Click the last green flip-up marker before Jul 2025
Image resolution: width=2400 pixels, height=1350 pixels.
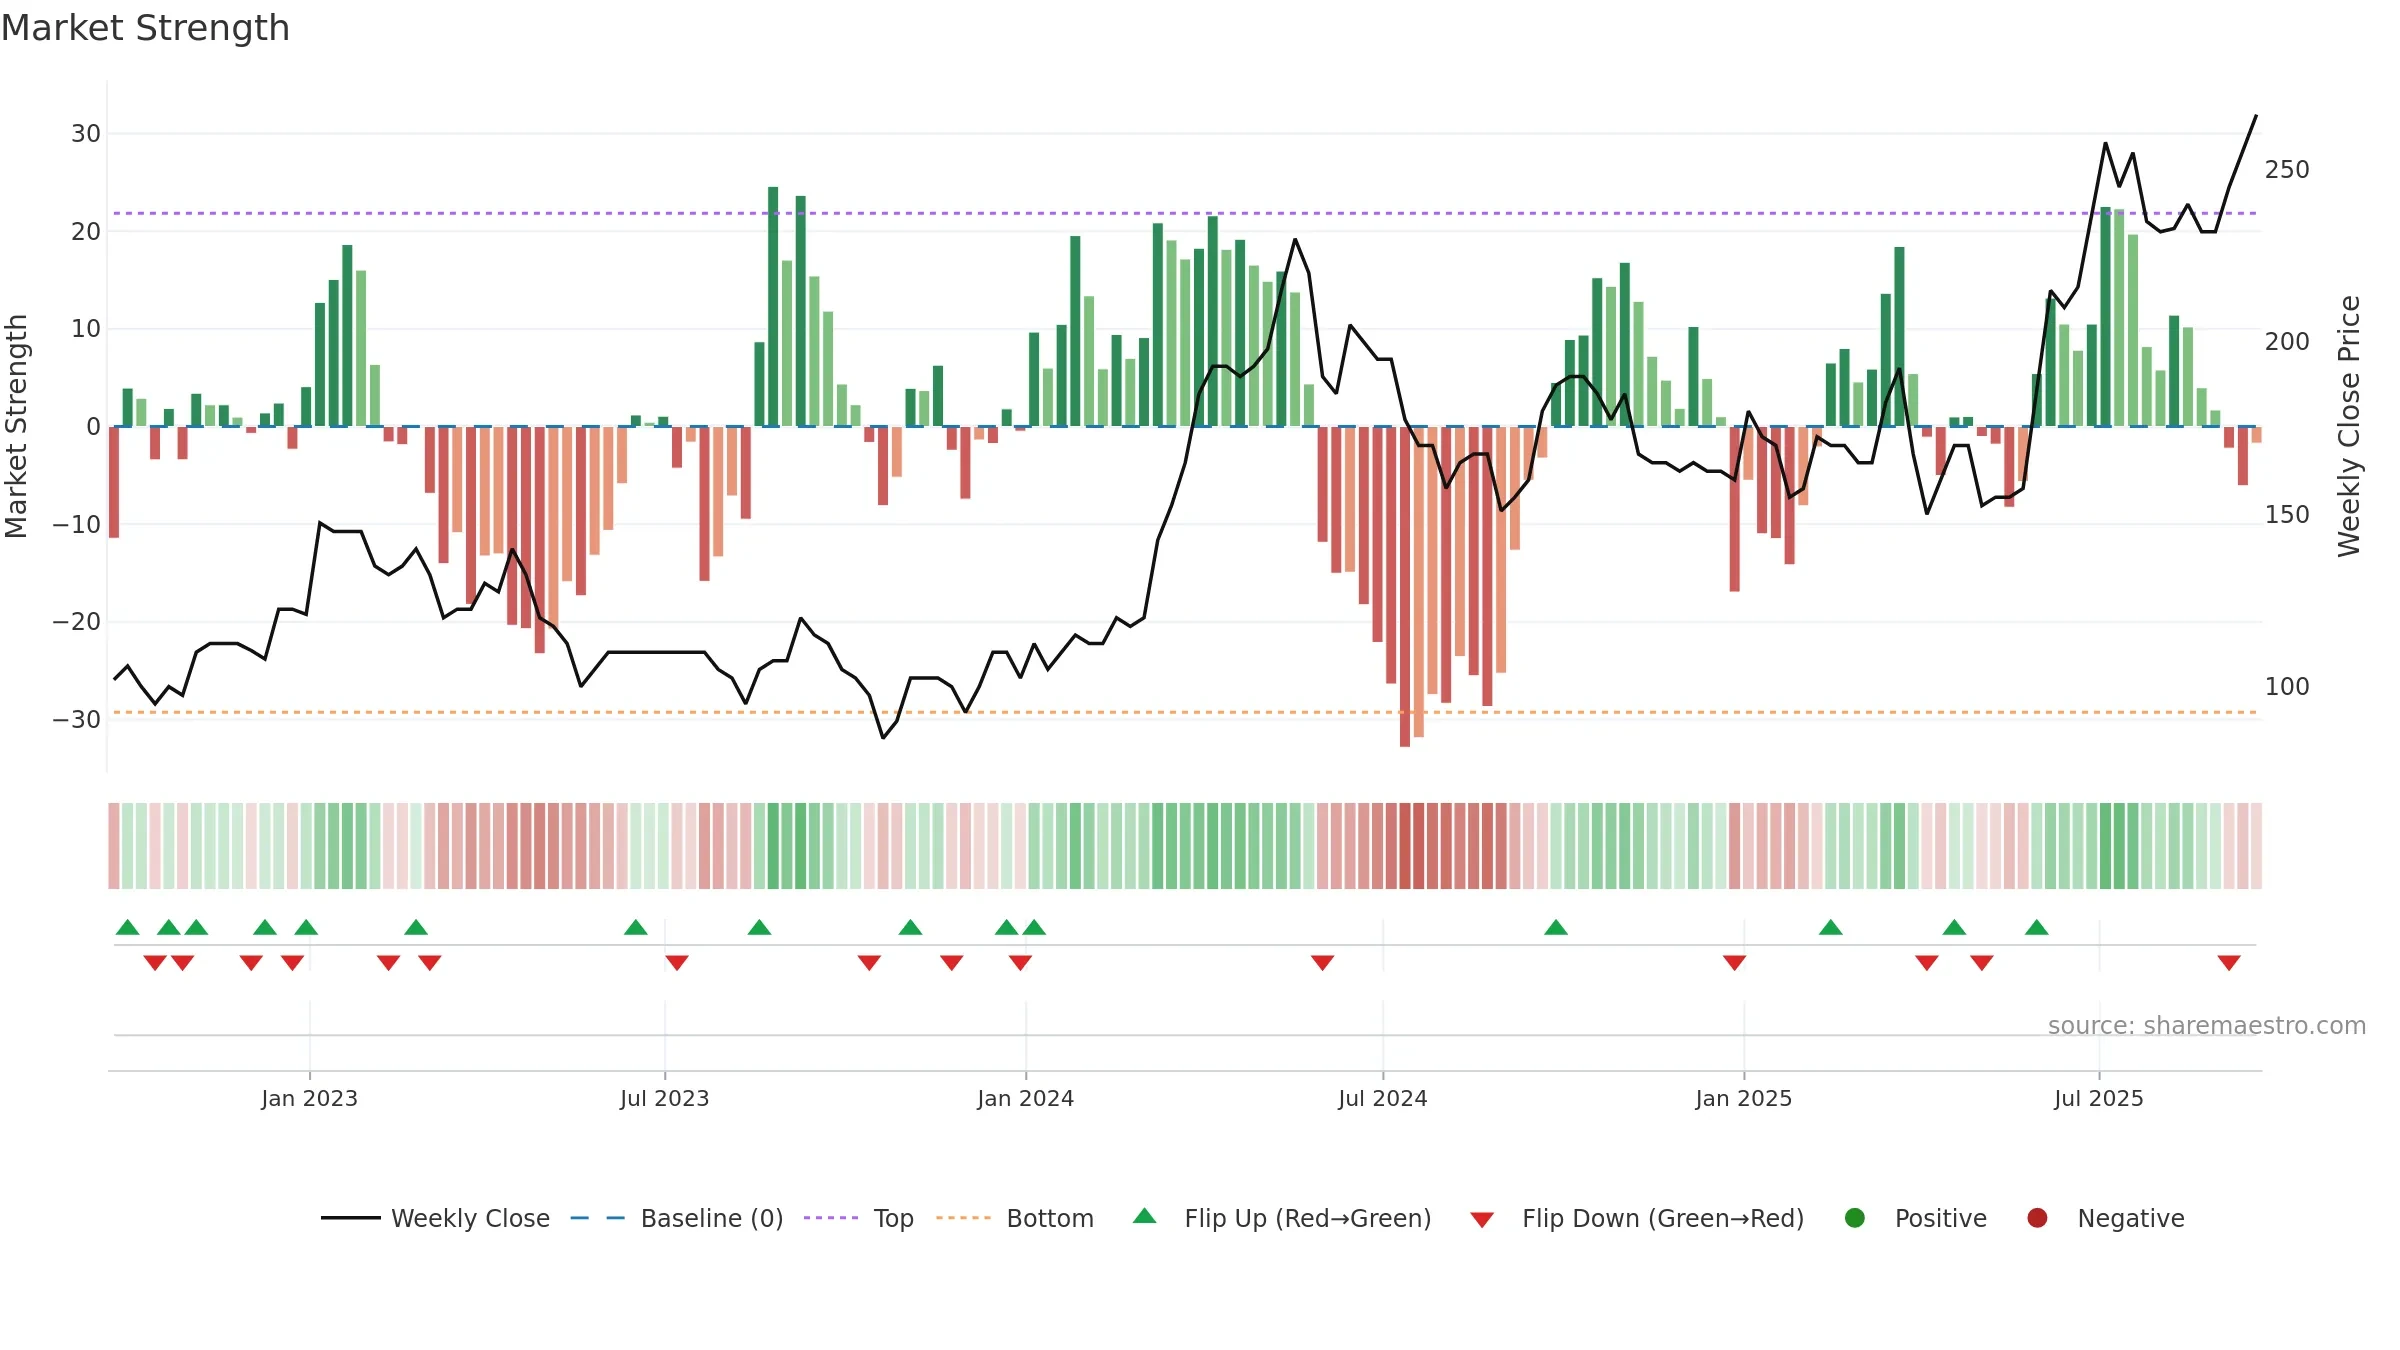[2037, 927]
